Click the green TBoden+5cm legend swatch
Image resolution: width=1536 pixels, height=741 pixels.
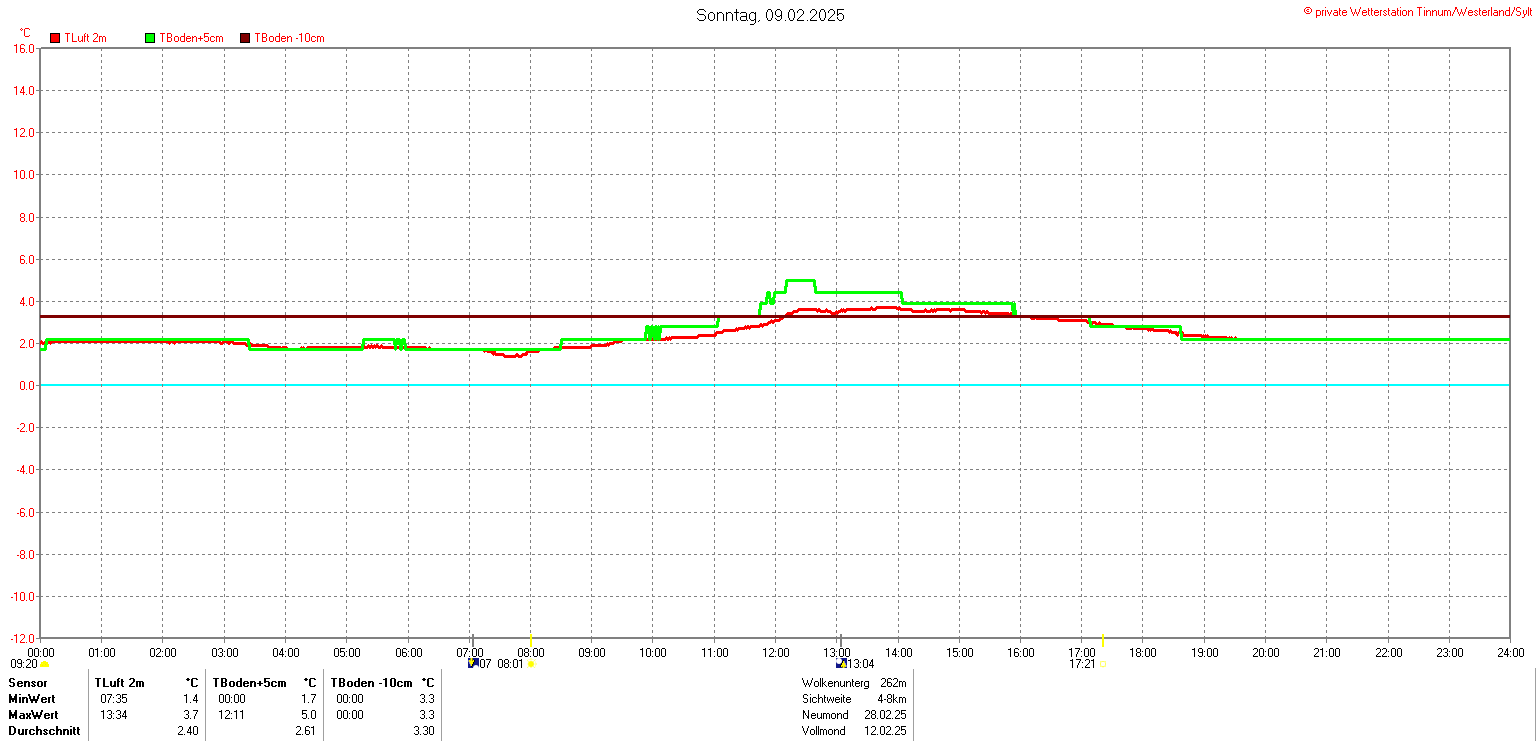click(x=151, y=38)
